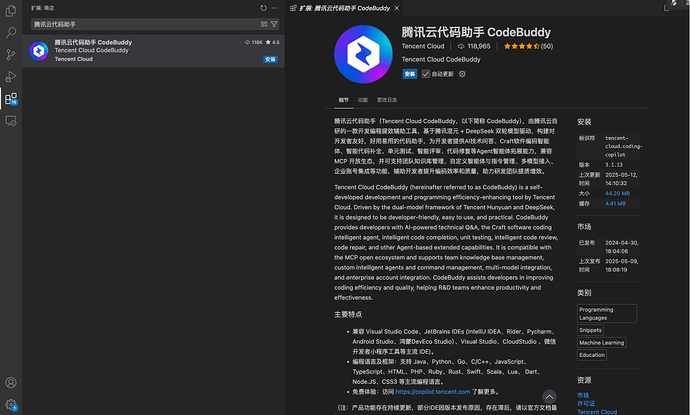Install CodeBuddy from the search result row

coord(270,59)
